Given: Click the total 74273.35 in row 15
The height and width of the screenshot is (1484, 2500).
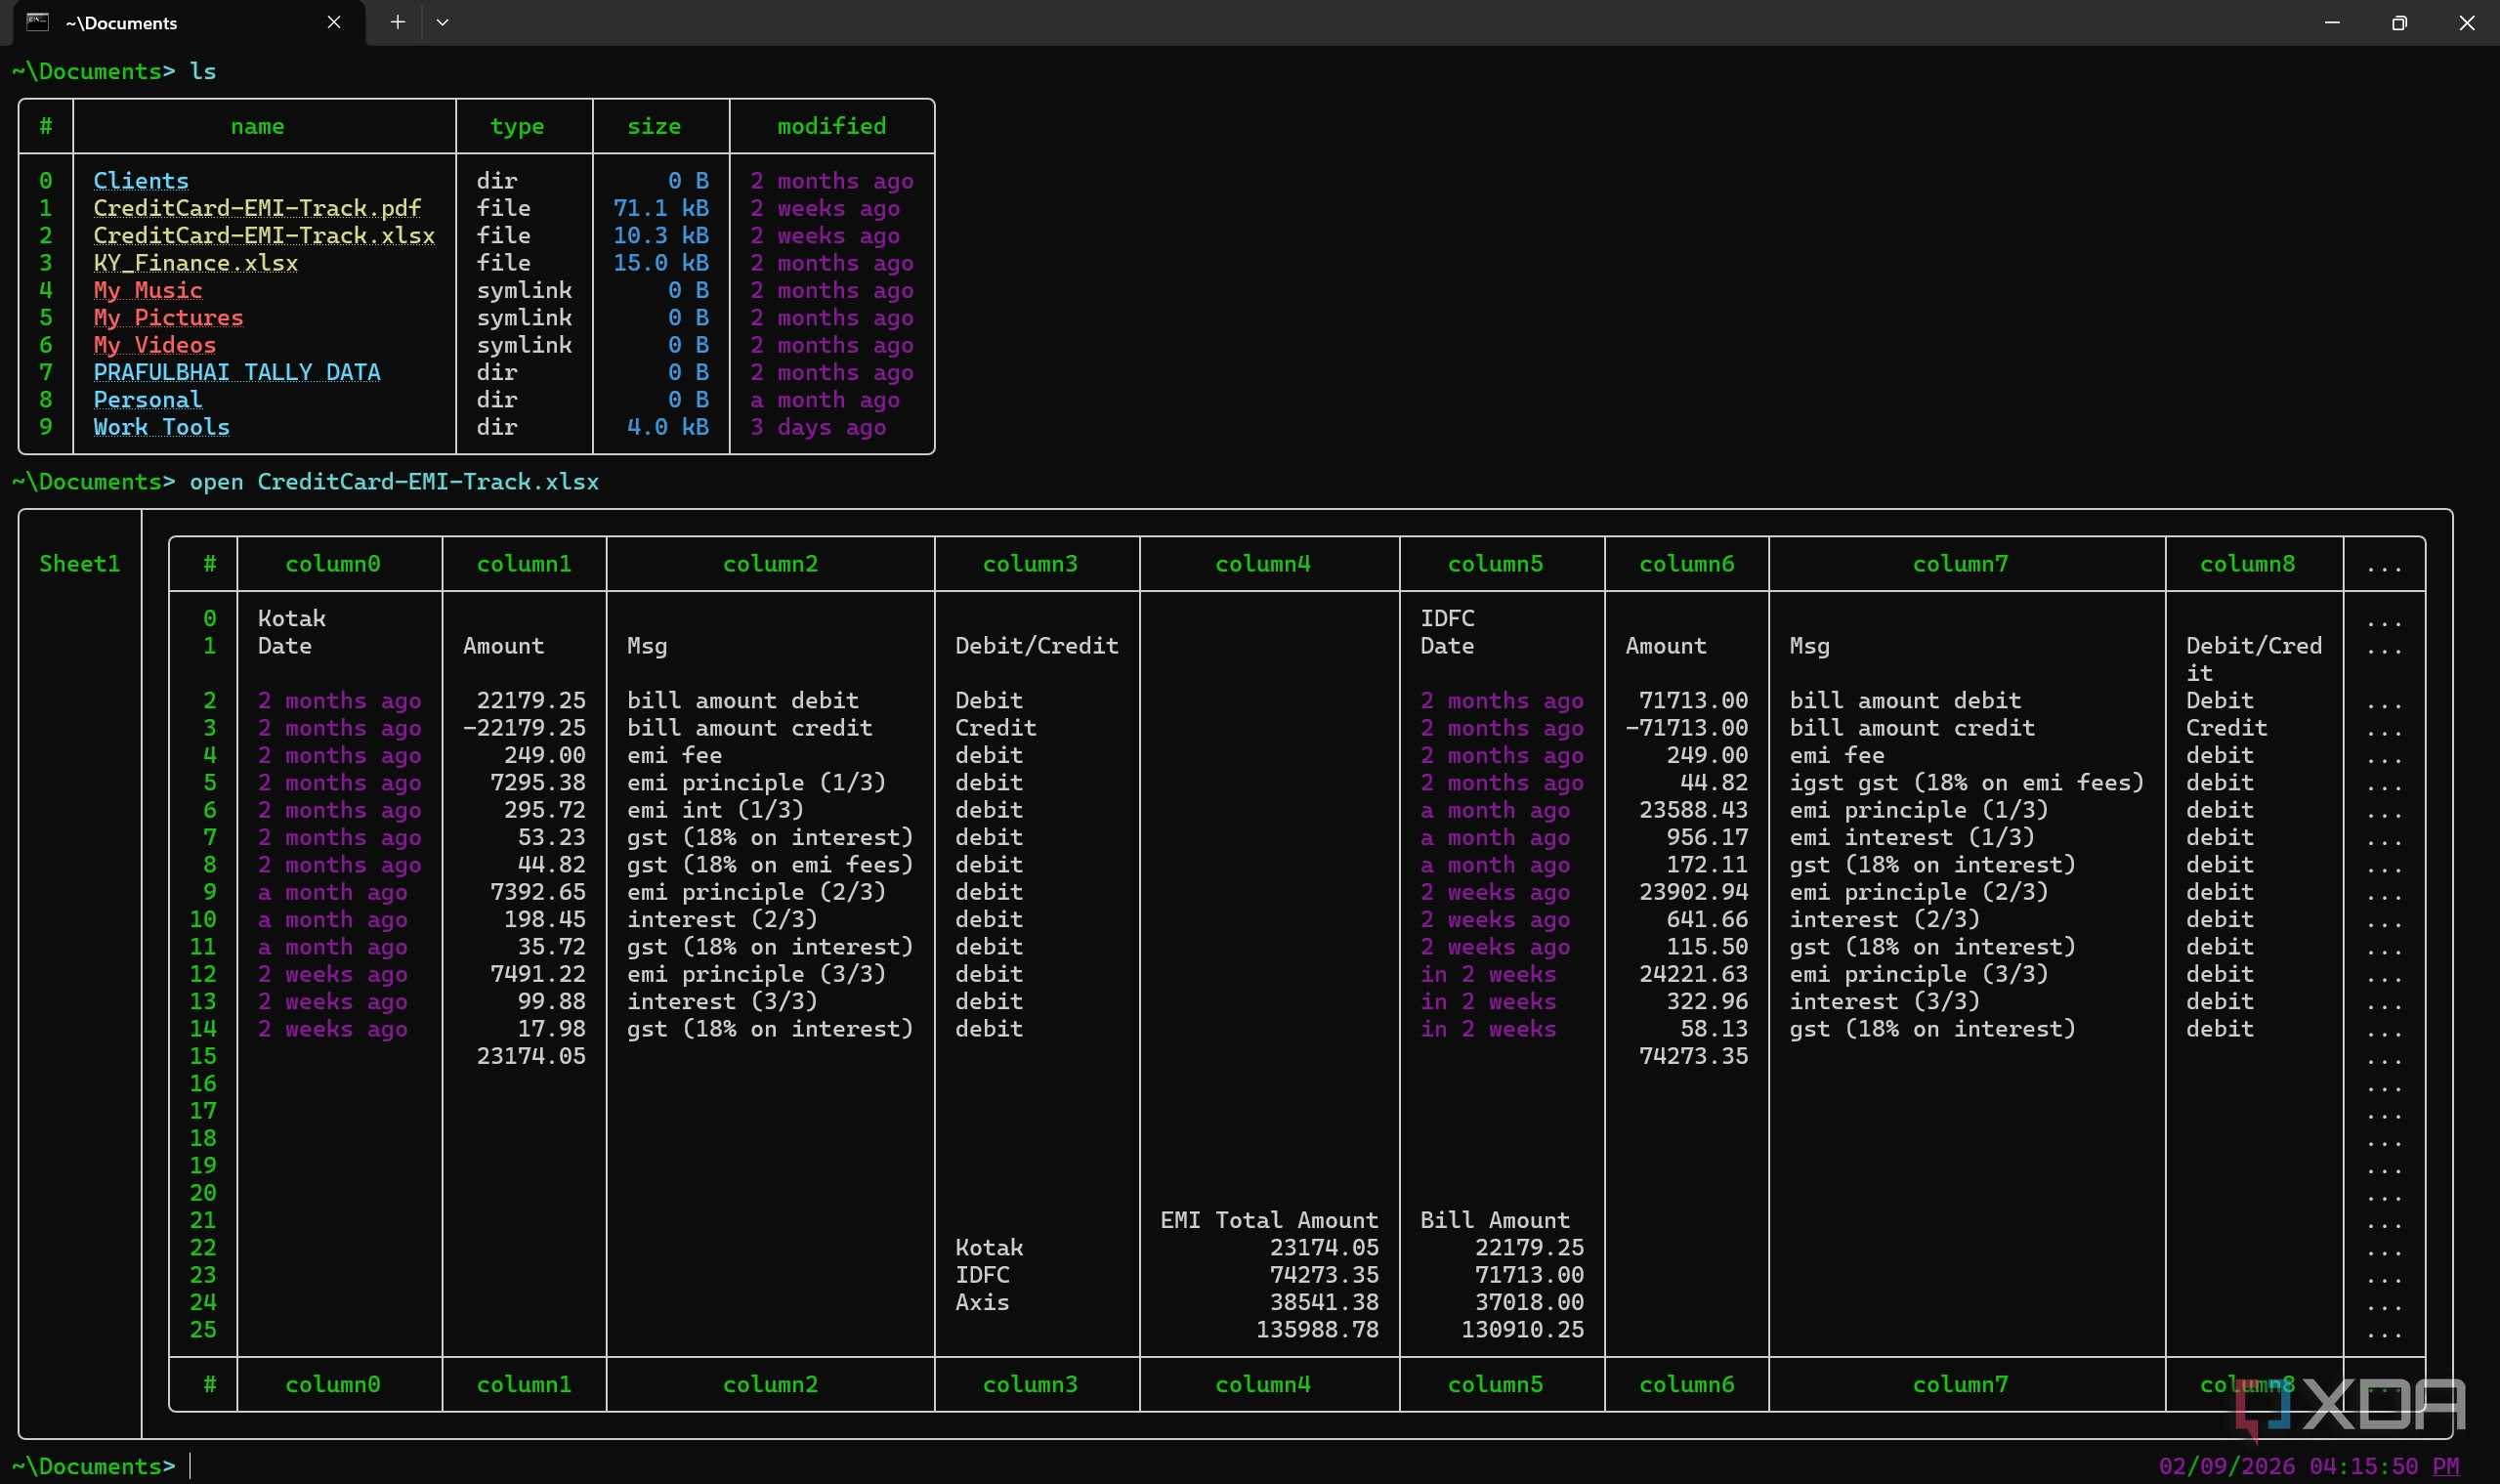Looking at the screenshot, I should [x=1693, y=1056].
